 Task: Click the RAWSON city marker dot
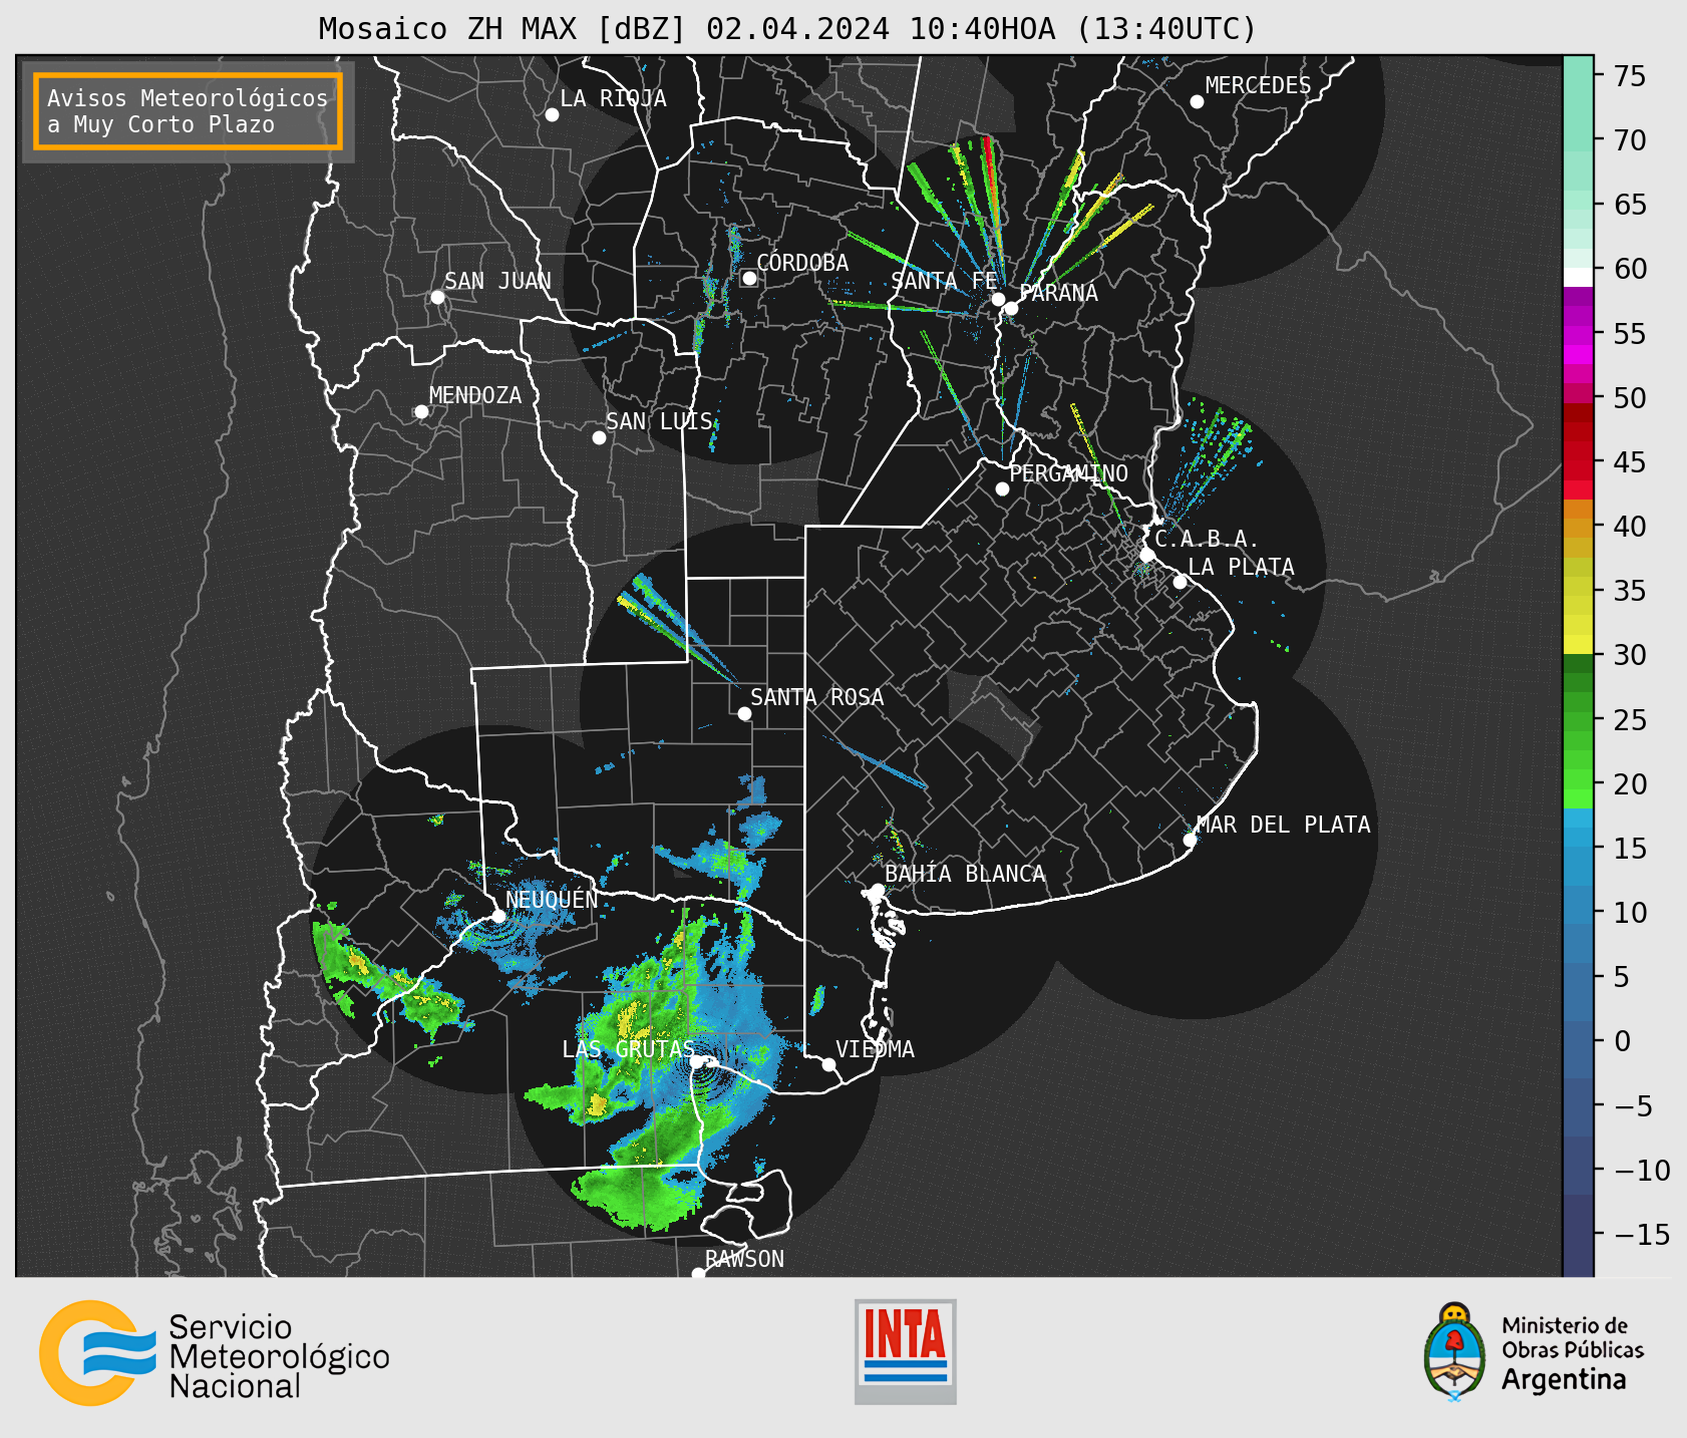pos(698,1274)
